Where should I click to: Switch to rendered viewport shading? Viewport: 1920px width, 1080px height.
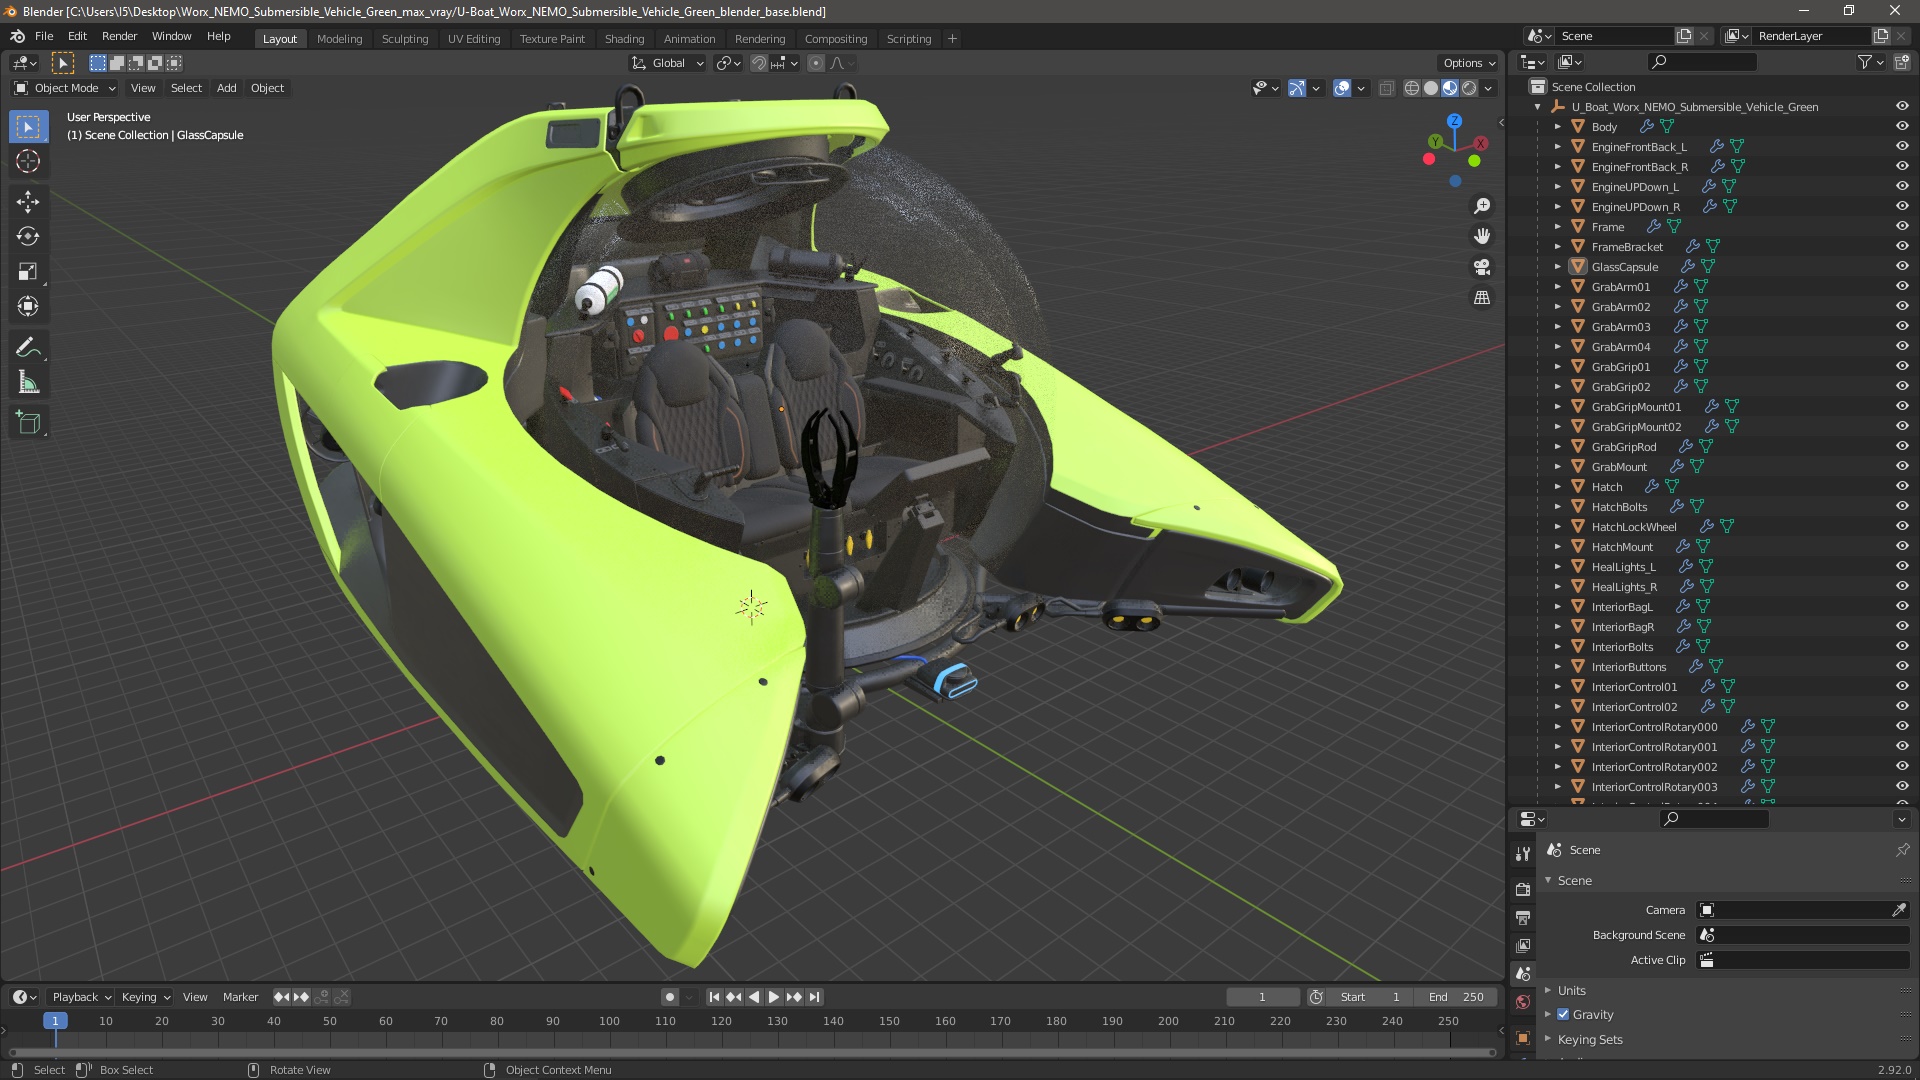point(1469,88)
